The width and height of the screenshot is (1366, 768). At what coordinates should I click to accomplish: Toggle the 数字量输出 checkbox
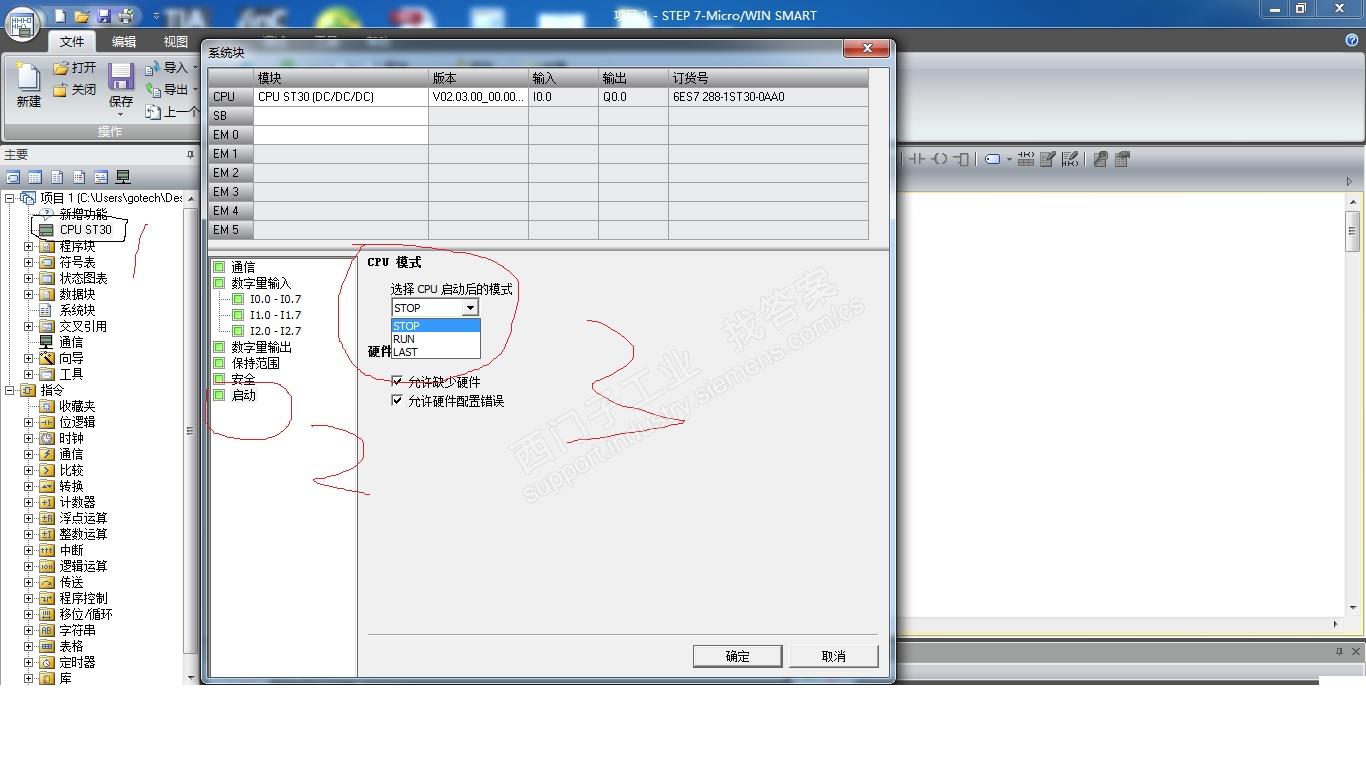tap(219, 347)
